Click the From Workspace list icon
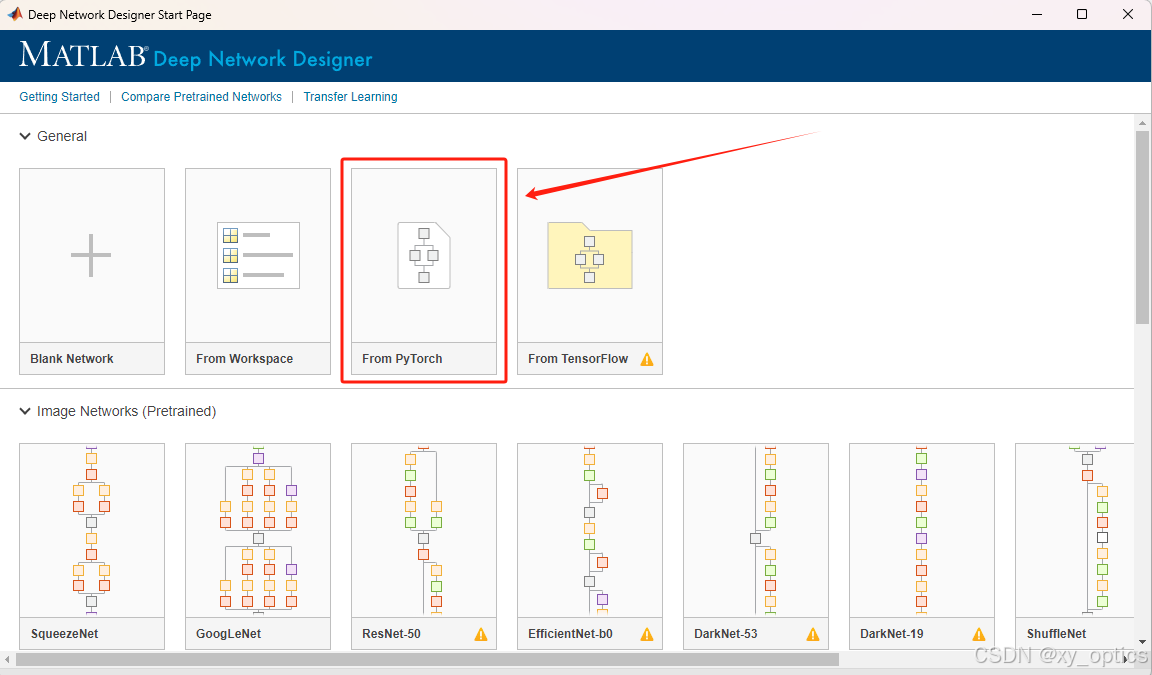Image resolution: width=1152 pixels, height=675 pixels. [258, 255]
